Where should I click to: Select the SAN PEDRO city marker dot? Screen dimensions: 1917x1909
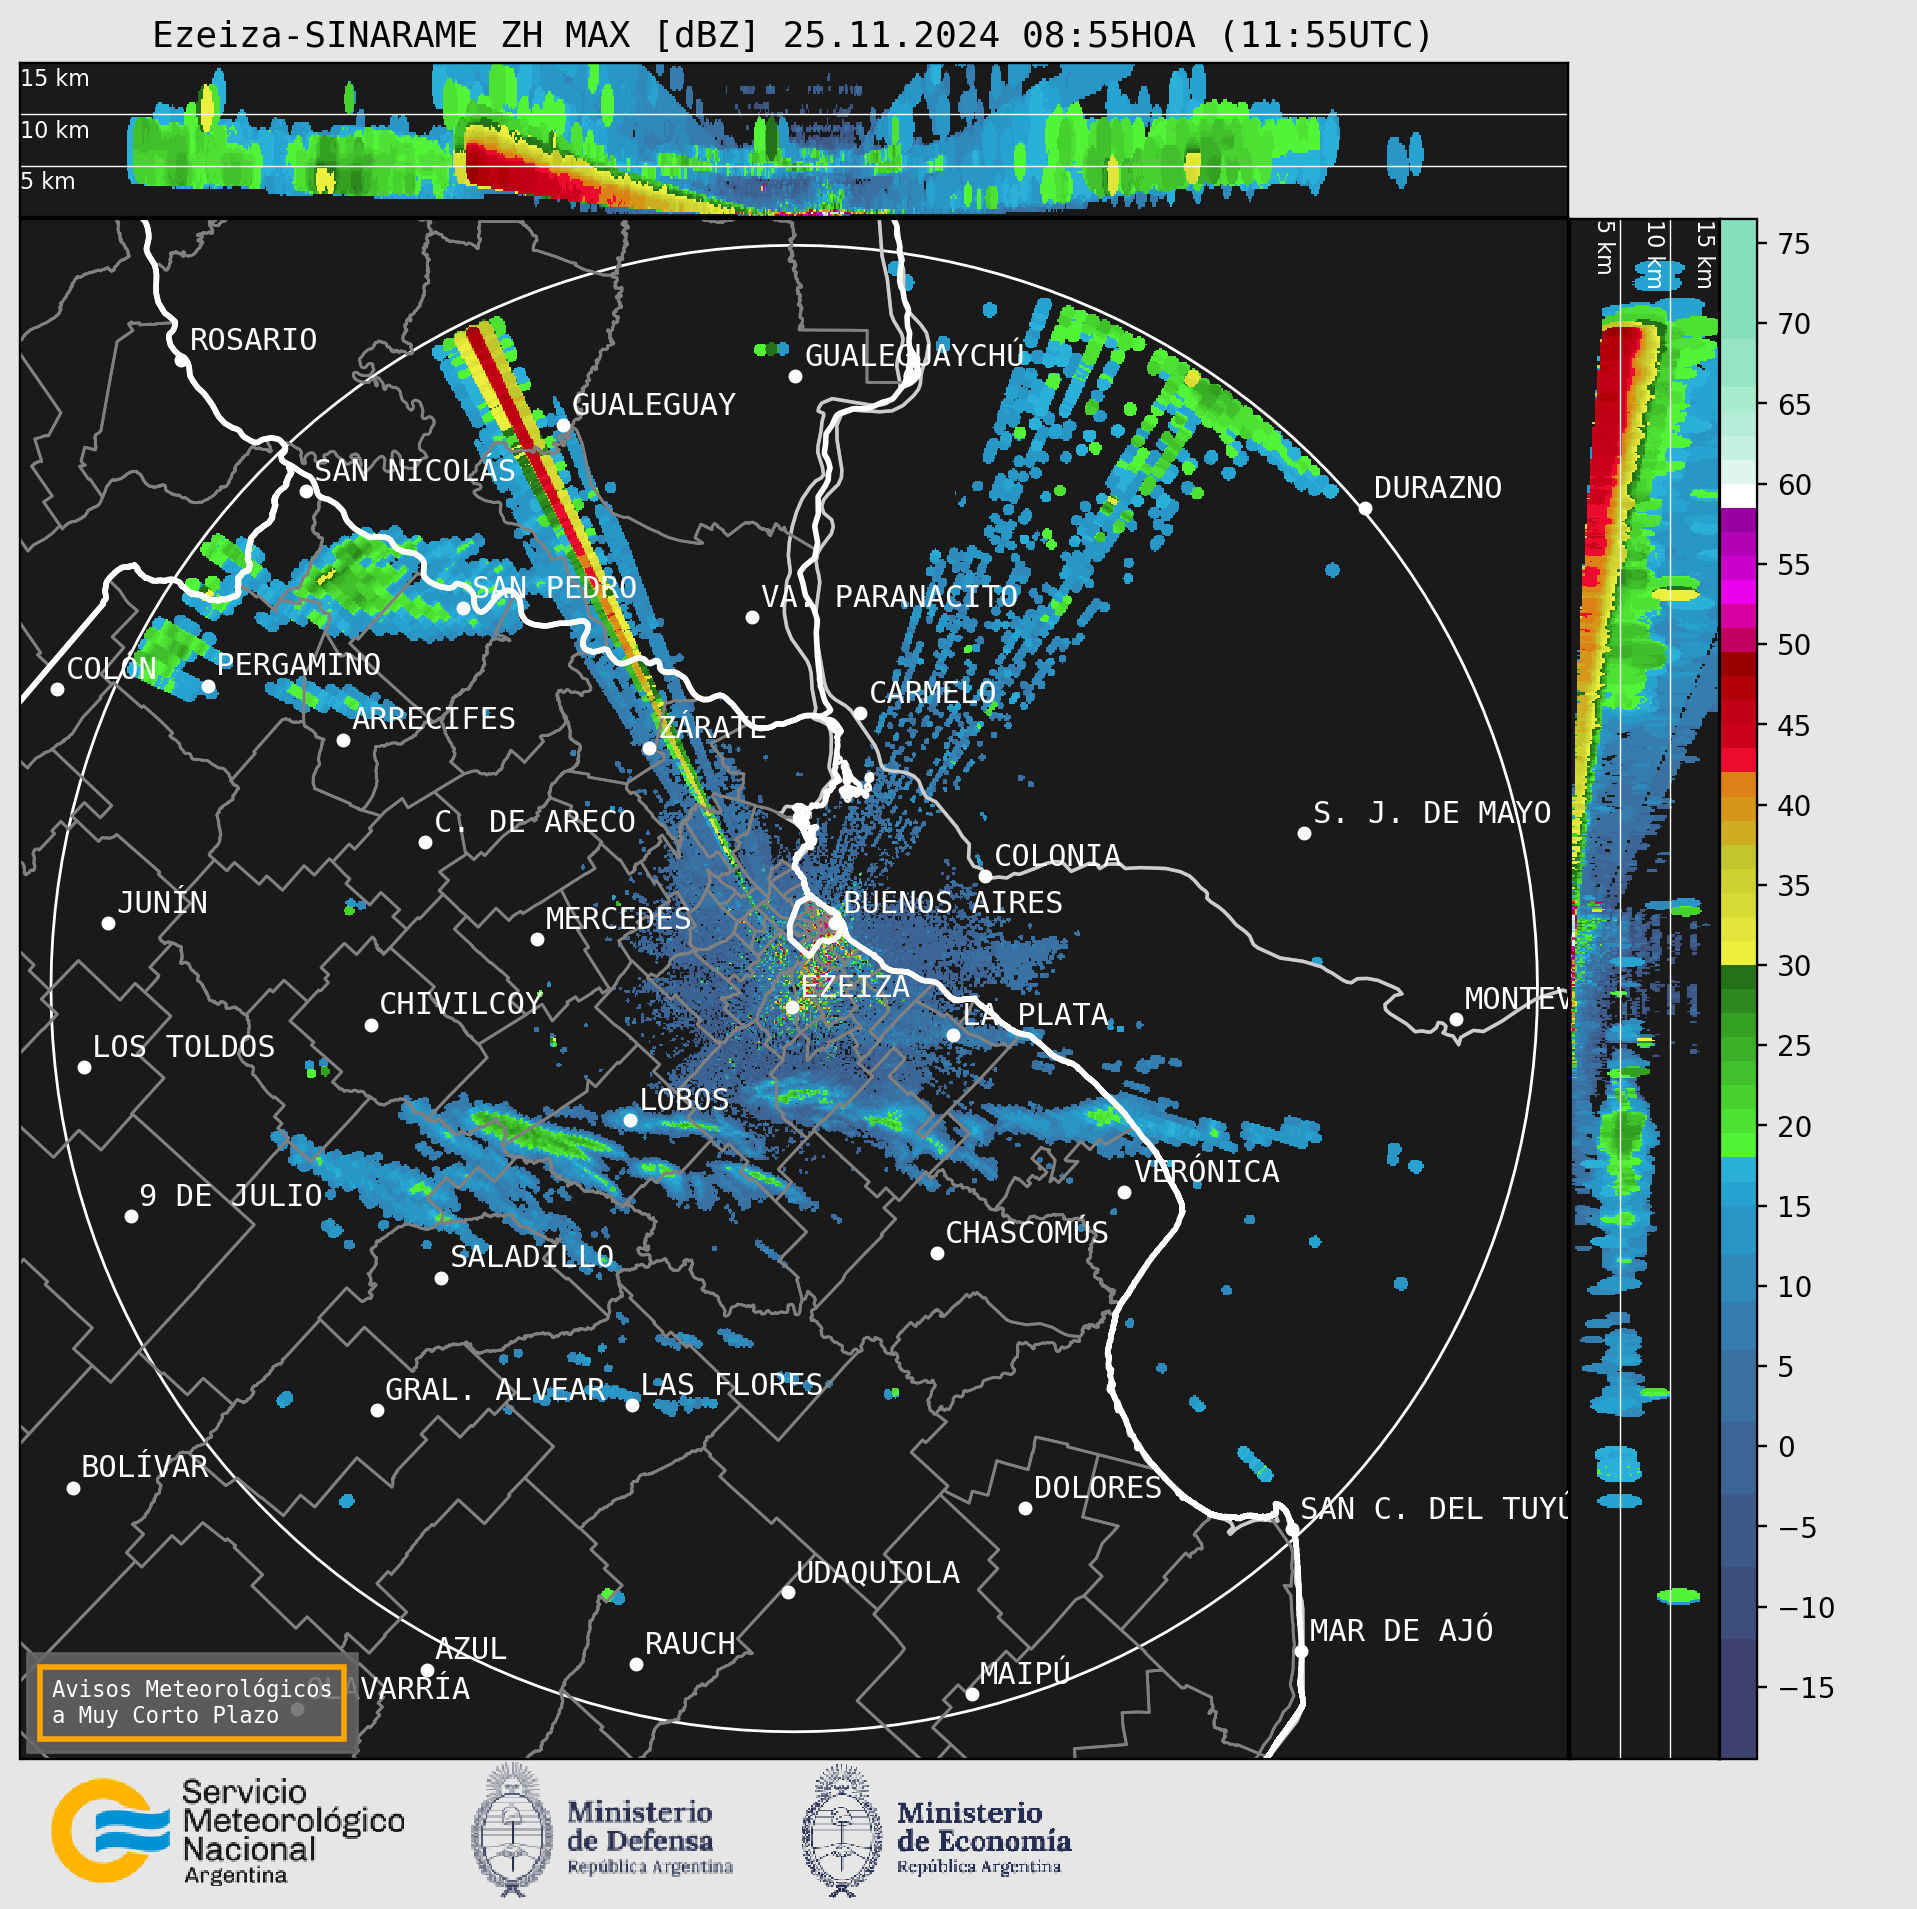pyautogui.click(x=463, y=608)
